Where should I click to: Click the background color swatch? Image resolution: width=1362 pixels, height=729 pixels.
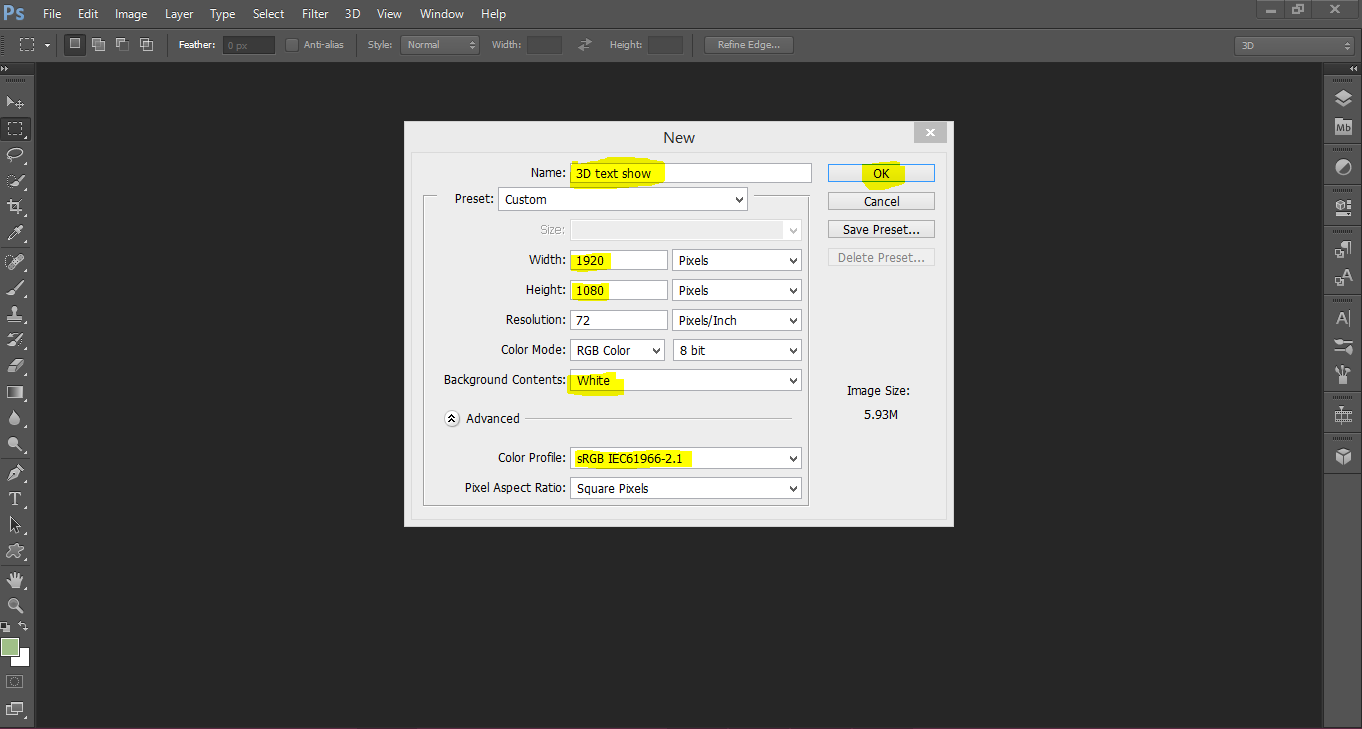click(24, 659)
